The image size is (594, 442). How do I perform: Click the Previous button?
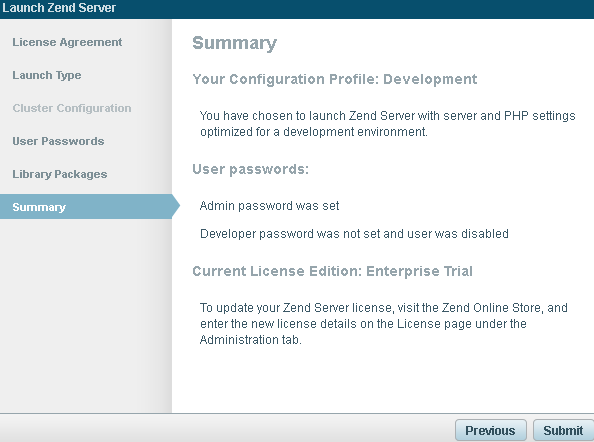[x=491, y=430]
